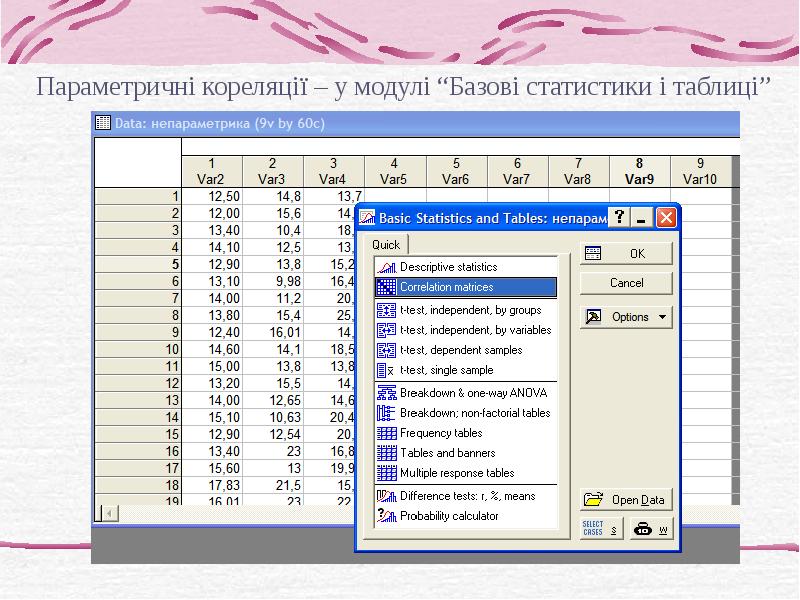Open Data button in dialog

[x=627, y=500]
